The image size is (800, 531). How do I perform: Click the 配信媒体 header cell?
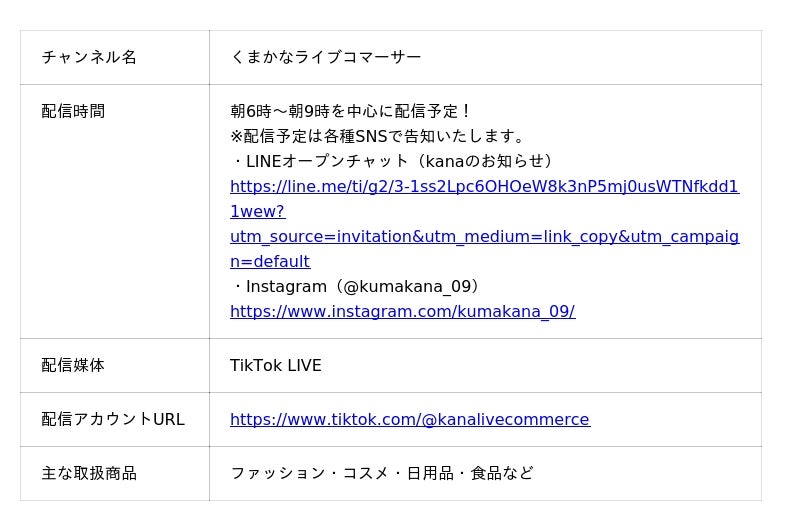pos(115,365)
